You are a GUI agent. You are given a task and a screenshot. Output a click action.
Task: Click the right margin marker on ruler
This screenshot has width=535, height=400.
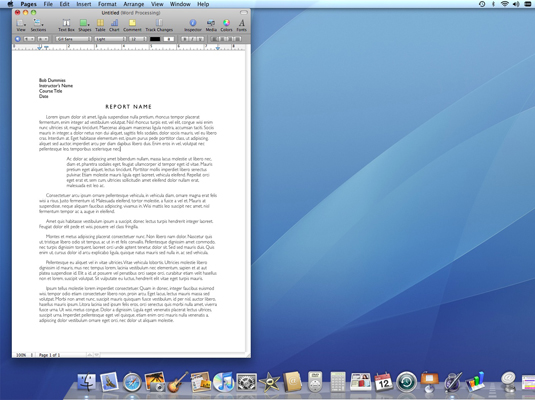click(x=218, y=48)
